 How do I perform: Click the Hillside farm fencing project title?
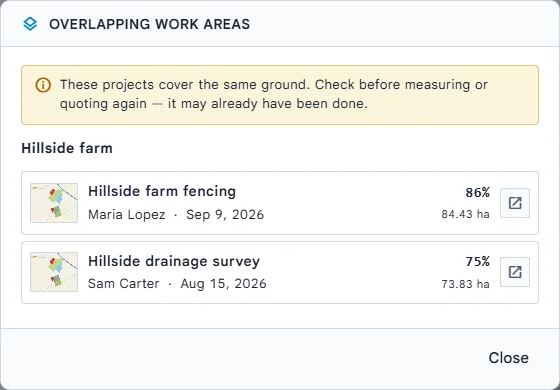(x=162, y=191)
